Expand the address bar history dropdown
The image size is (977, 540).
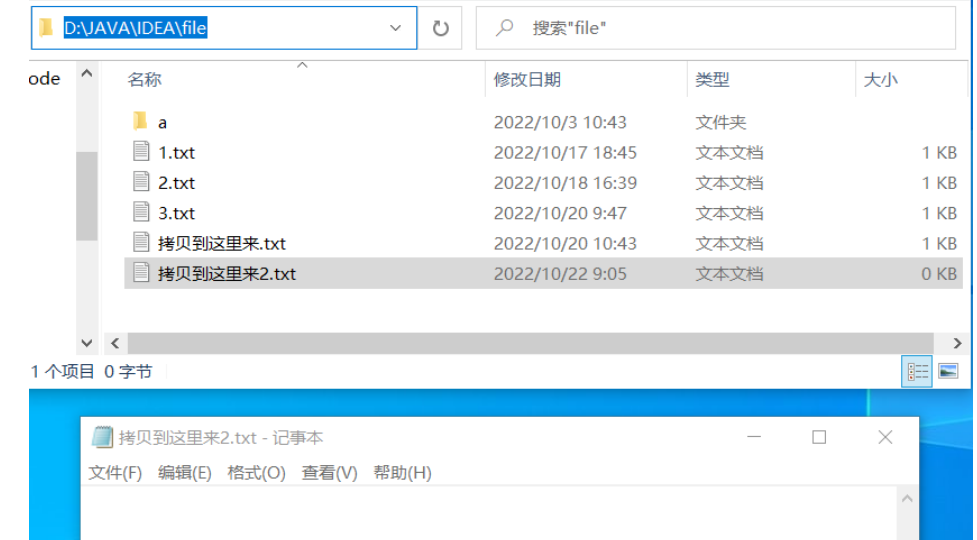(395, 28)
